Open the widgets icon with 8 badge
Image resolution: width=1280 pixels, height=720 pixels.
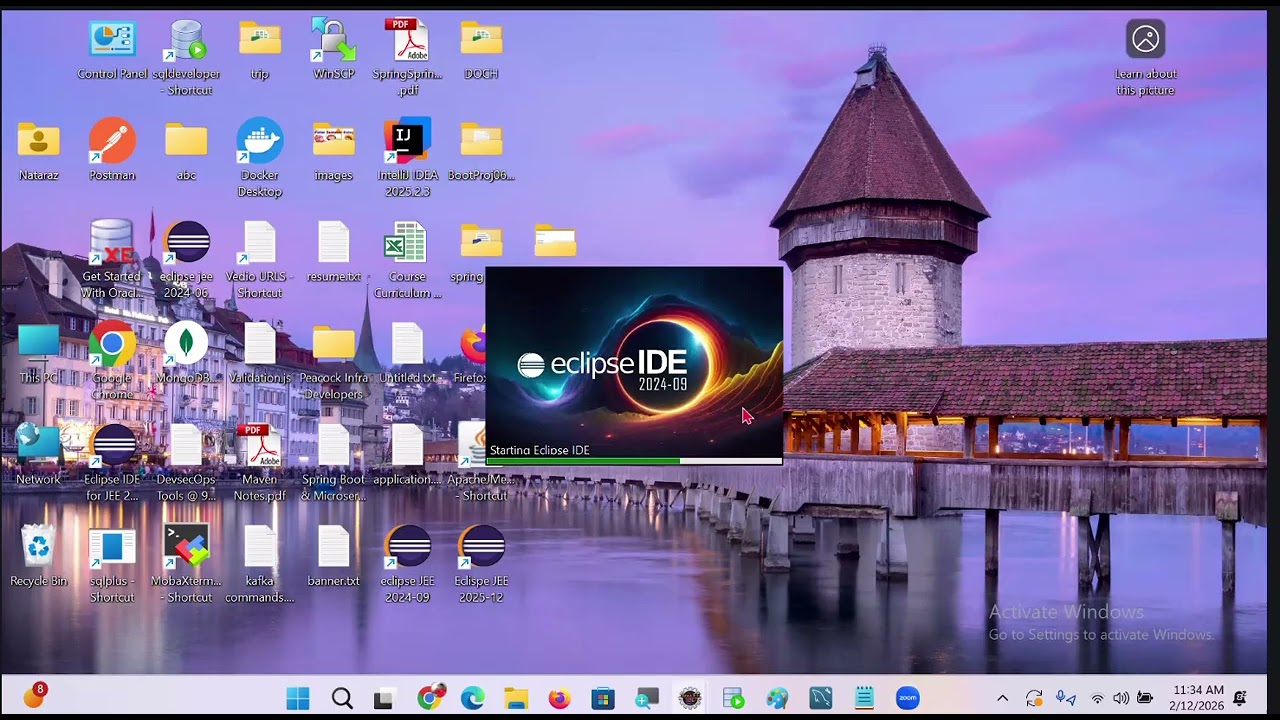[34, 696]
